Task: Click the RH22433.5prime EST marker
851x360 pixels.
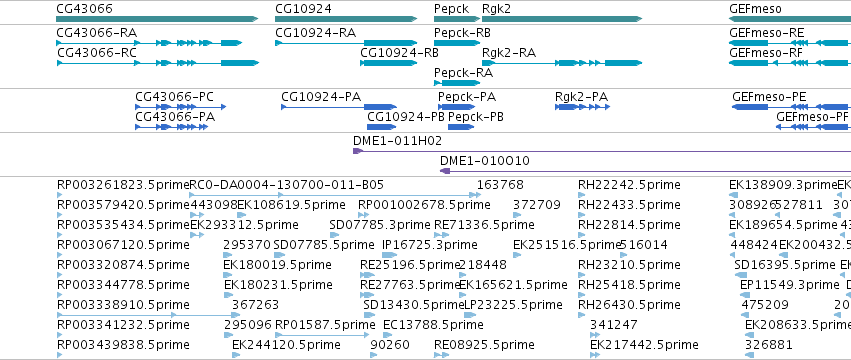Action: [582, 214]
